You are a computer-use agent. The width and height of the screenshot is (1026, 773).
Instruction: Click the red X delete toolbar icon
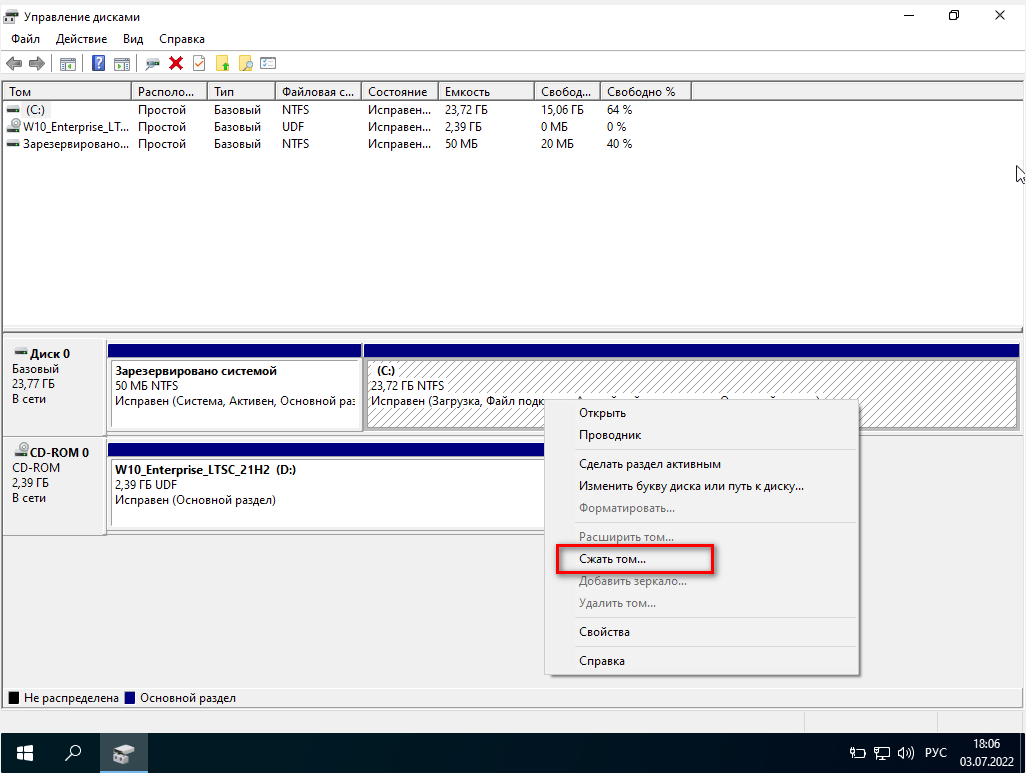coord(176,63)
